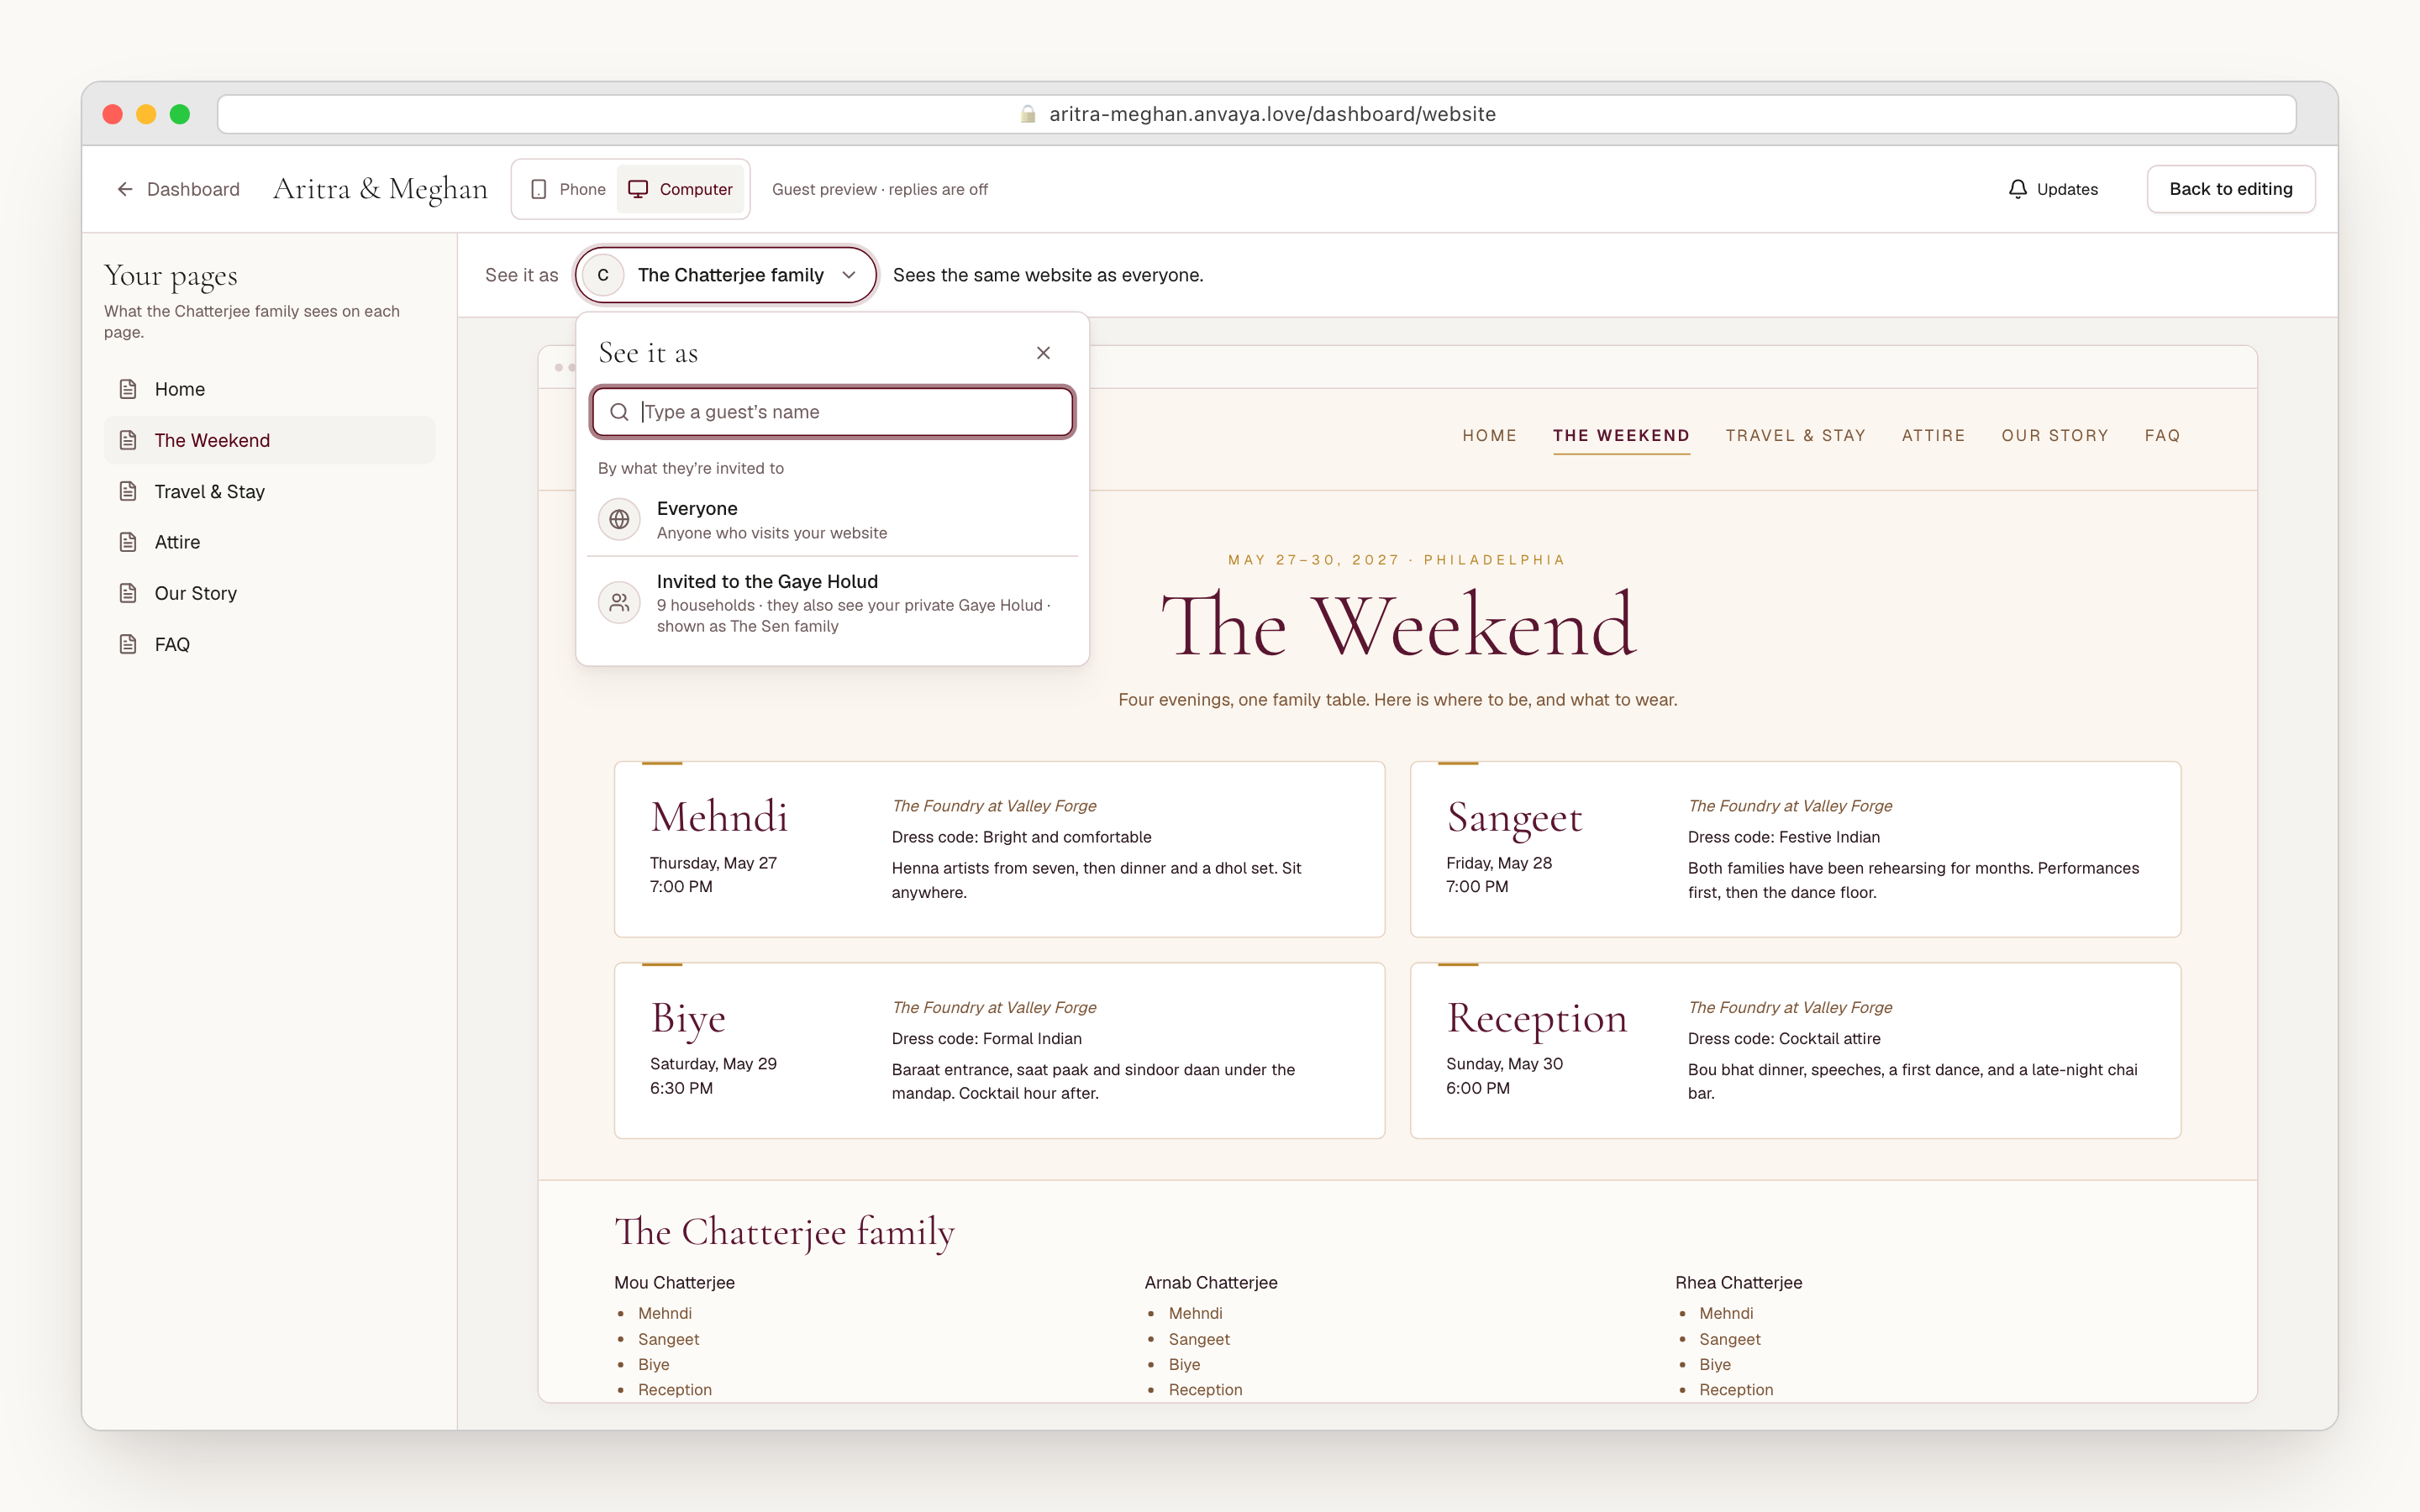The image size is (2420, 1512).
Task: Click OUR STORY in preview navigation
Action: [2054, 435]
